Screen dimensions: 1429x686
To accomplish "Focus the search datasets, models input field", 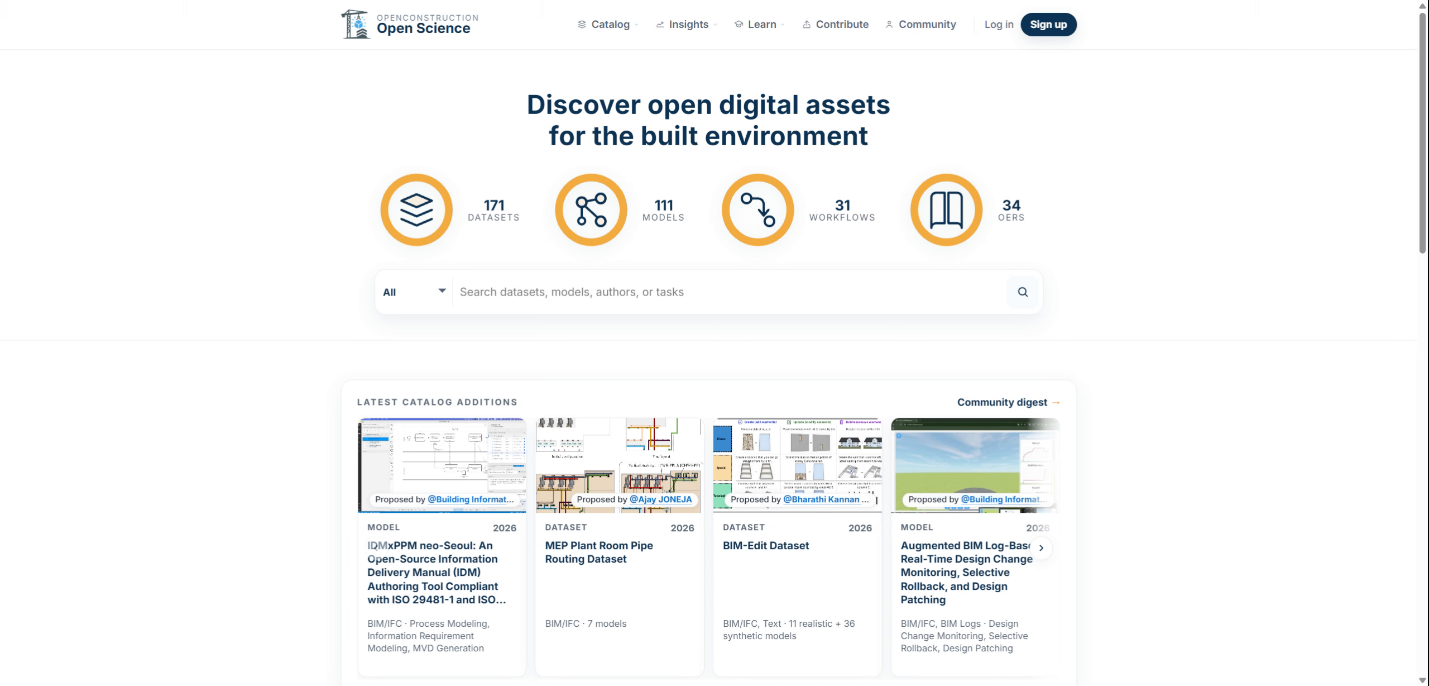I will (729, 292).
